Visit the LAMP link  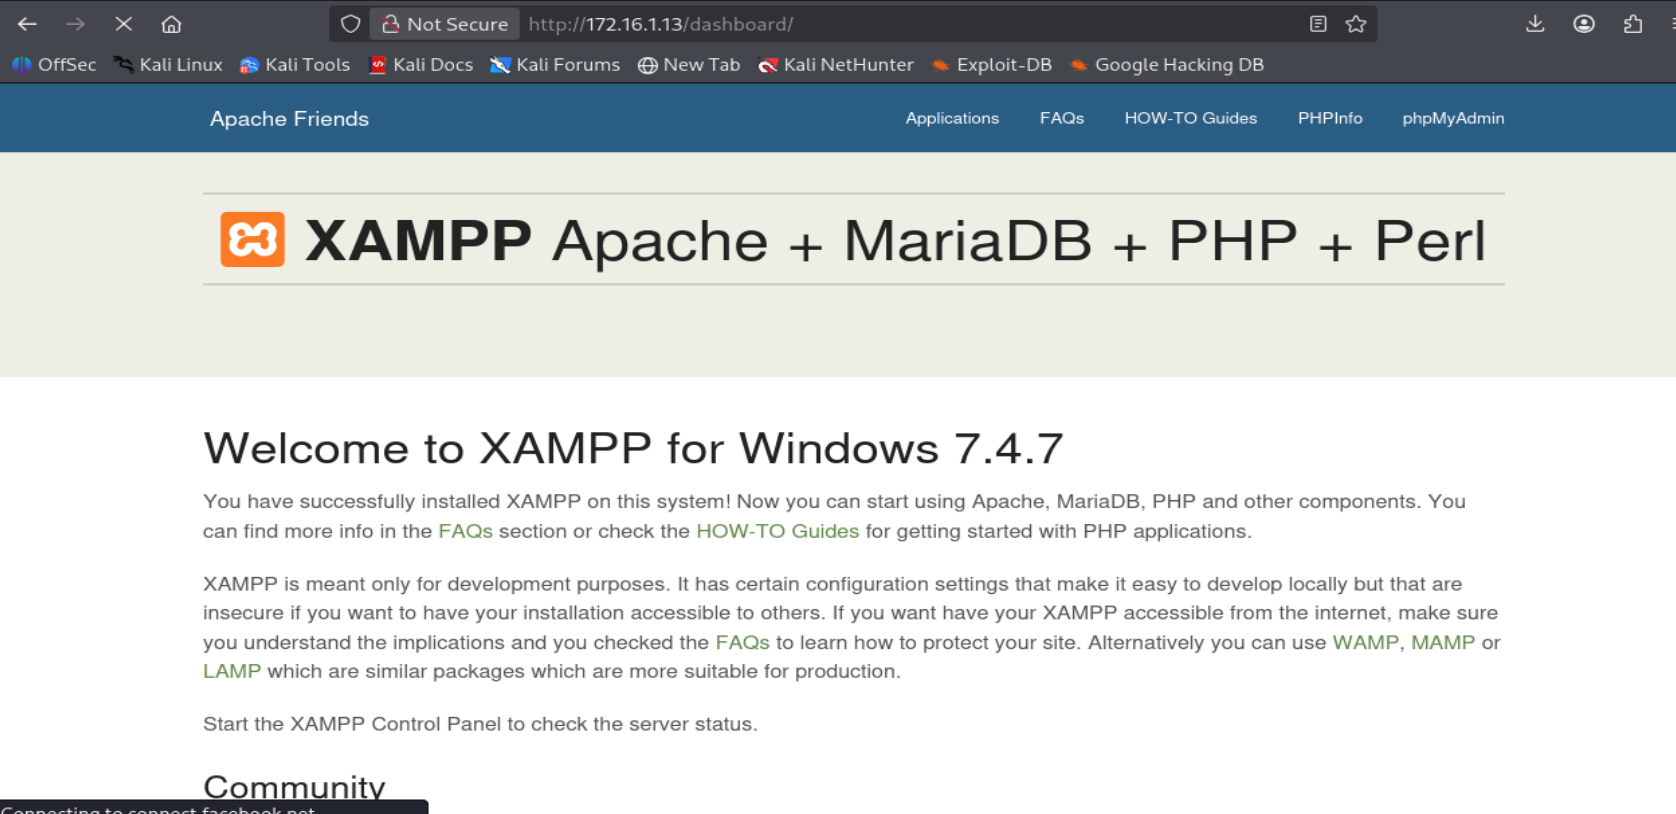click(232, 671)
